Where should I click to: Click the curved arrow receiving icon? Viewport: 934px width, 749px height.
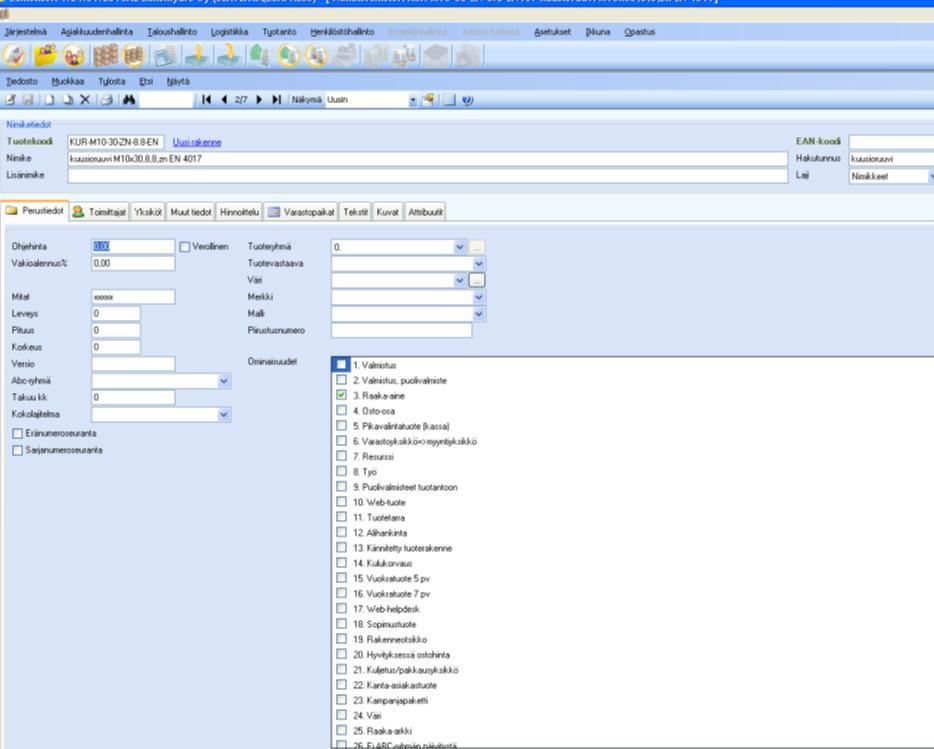228,56
